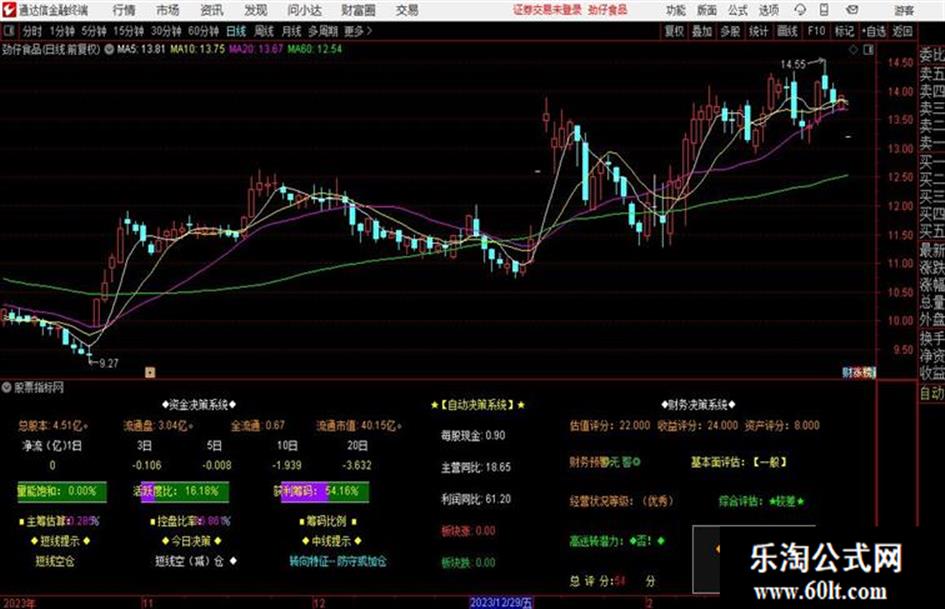This screenshot has width=945, height=609.
Task: Click the MA20: 13.67 indicator label
Action: (256, 49)
